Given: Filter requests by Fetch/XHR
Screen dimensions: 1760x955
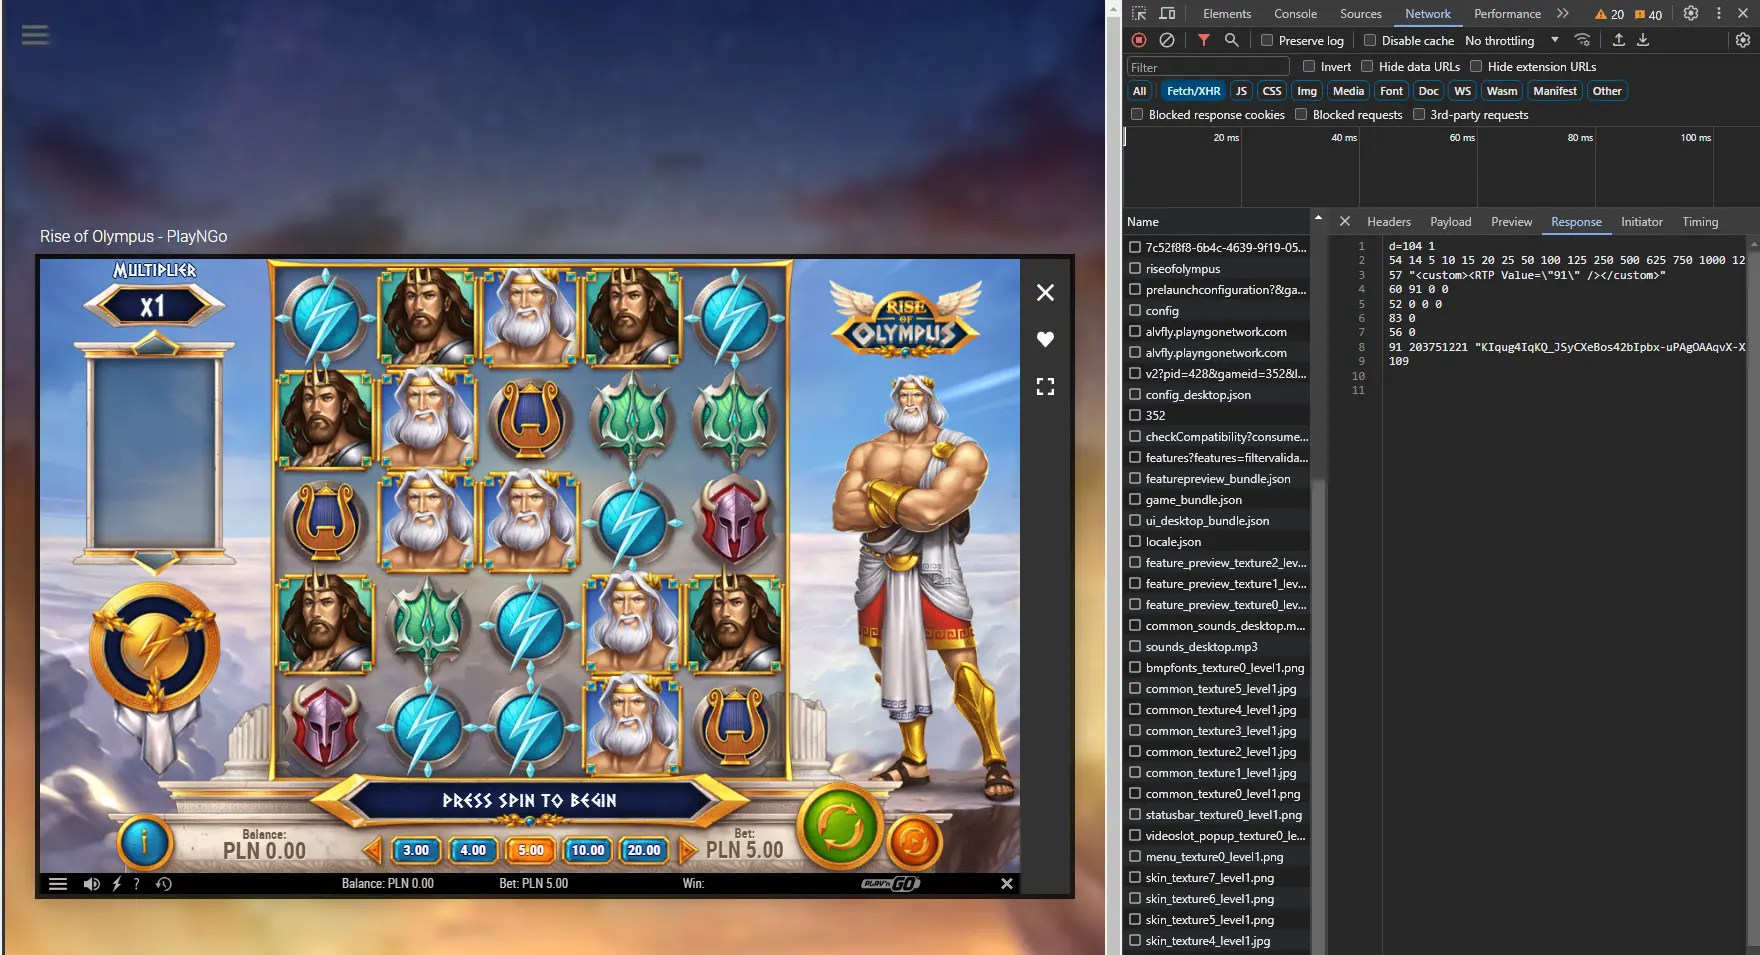Looking at the screenshot, I should pyautogui.click(x=1193, y=91).
